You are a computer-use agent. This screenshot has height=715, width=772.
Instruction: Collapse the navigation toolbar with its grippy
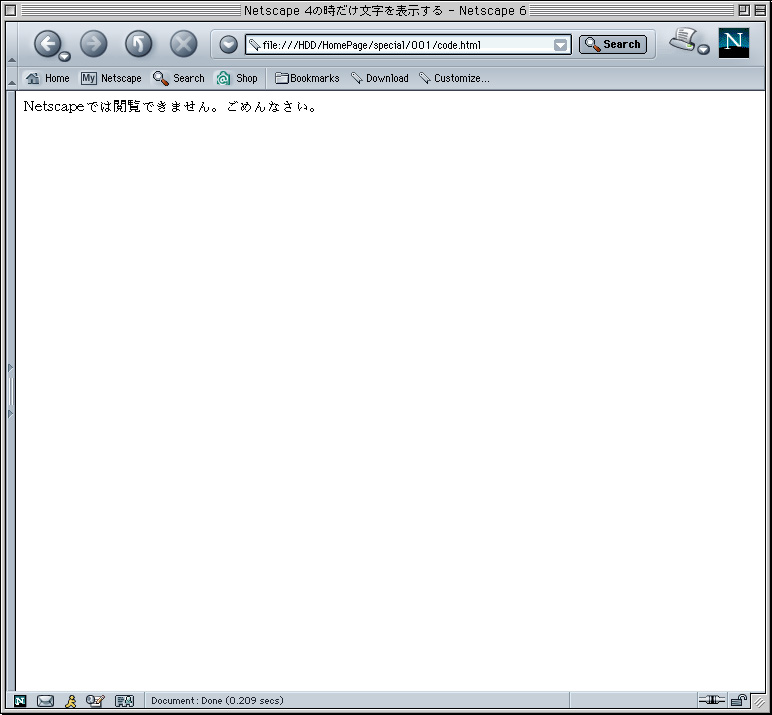tap(11, 44)
